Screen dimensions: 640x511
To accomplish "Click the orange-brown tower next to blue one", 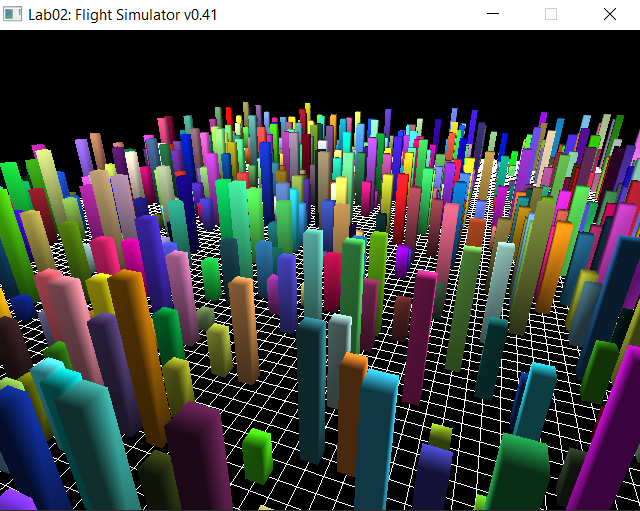I will coord(350,410).
